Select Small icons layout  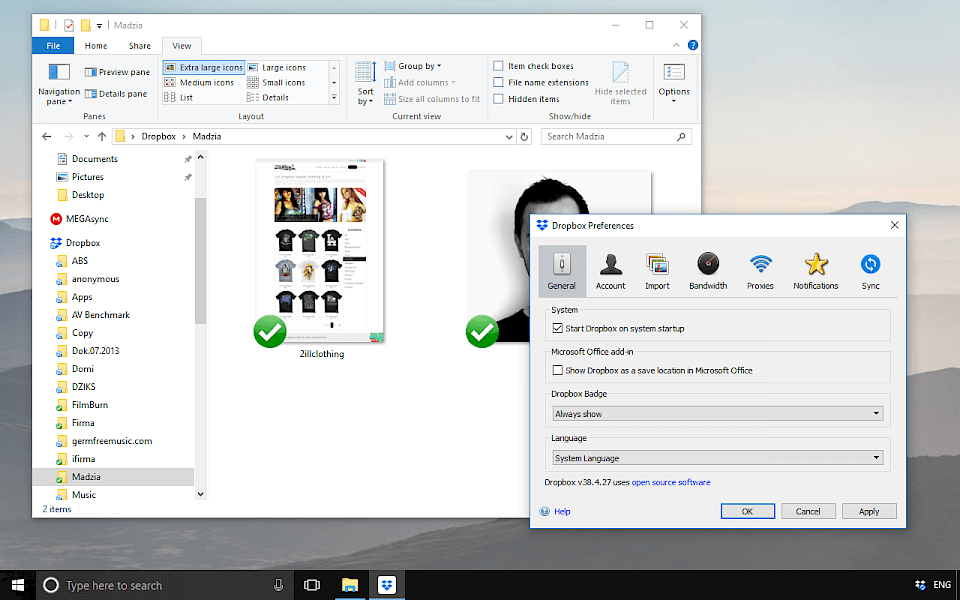click(x=276, y=82)
